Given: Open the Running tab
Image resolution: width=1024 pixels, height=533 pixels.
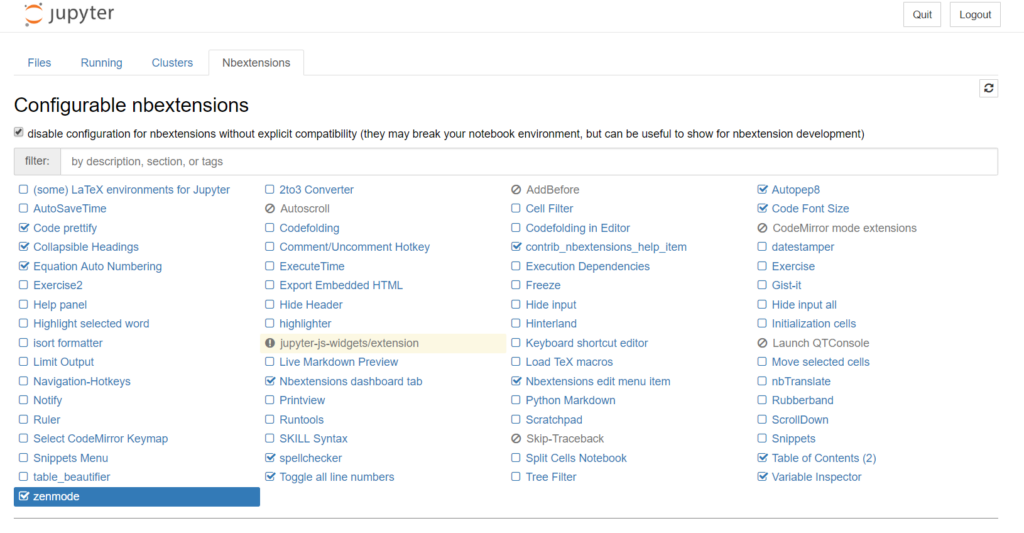Looking at the screenshot, I should point(101,63).
